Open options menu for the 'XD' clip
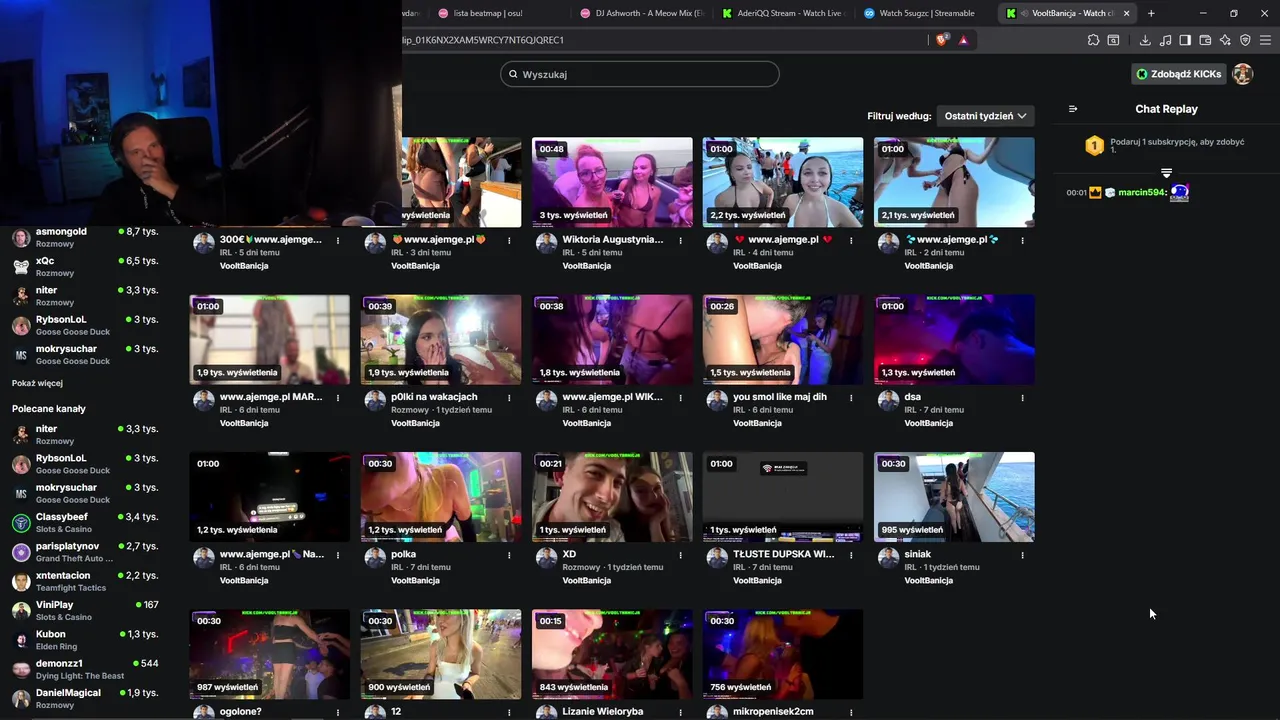The image size is (1280, 720). pyautogui.click(x=680, y=555)
